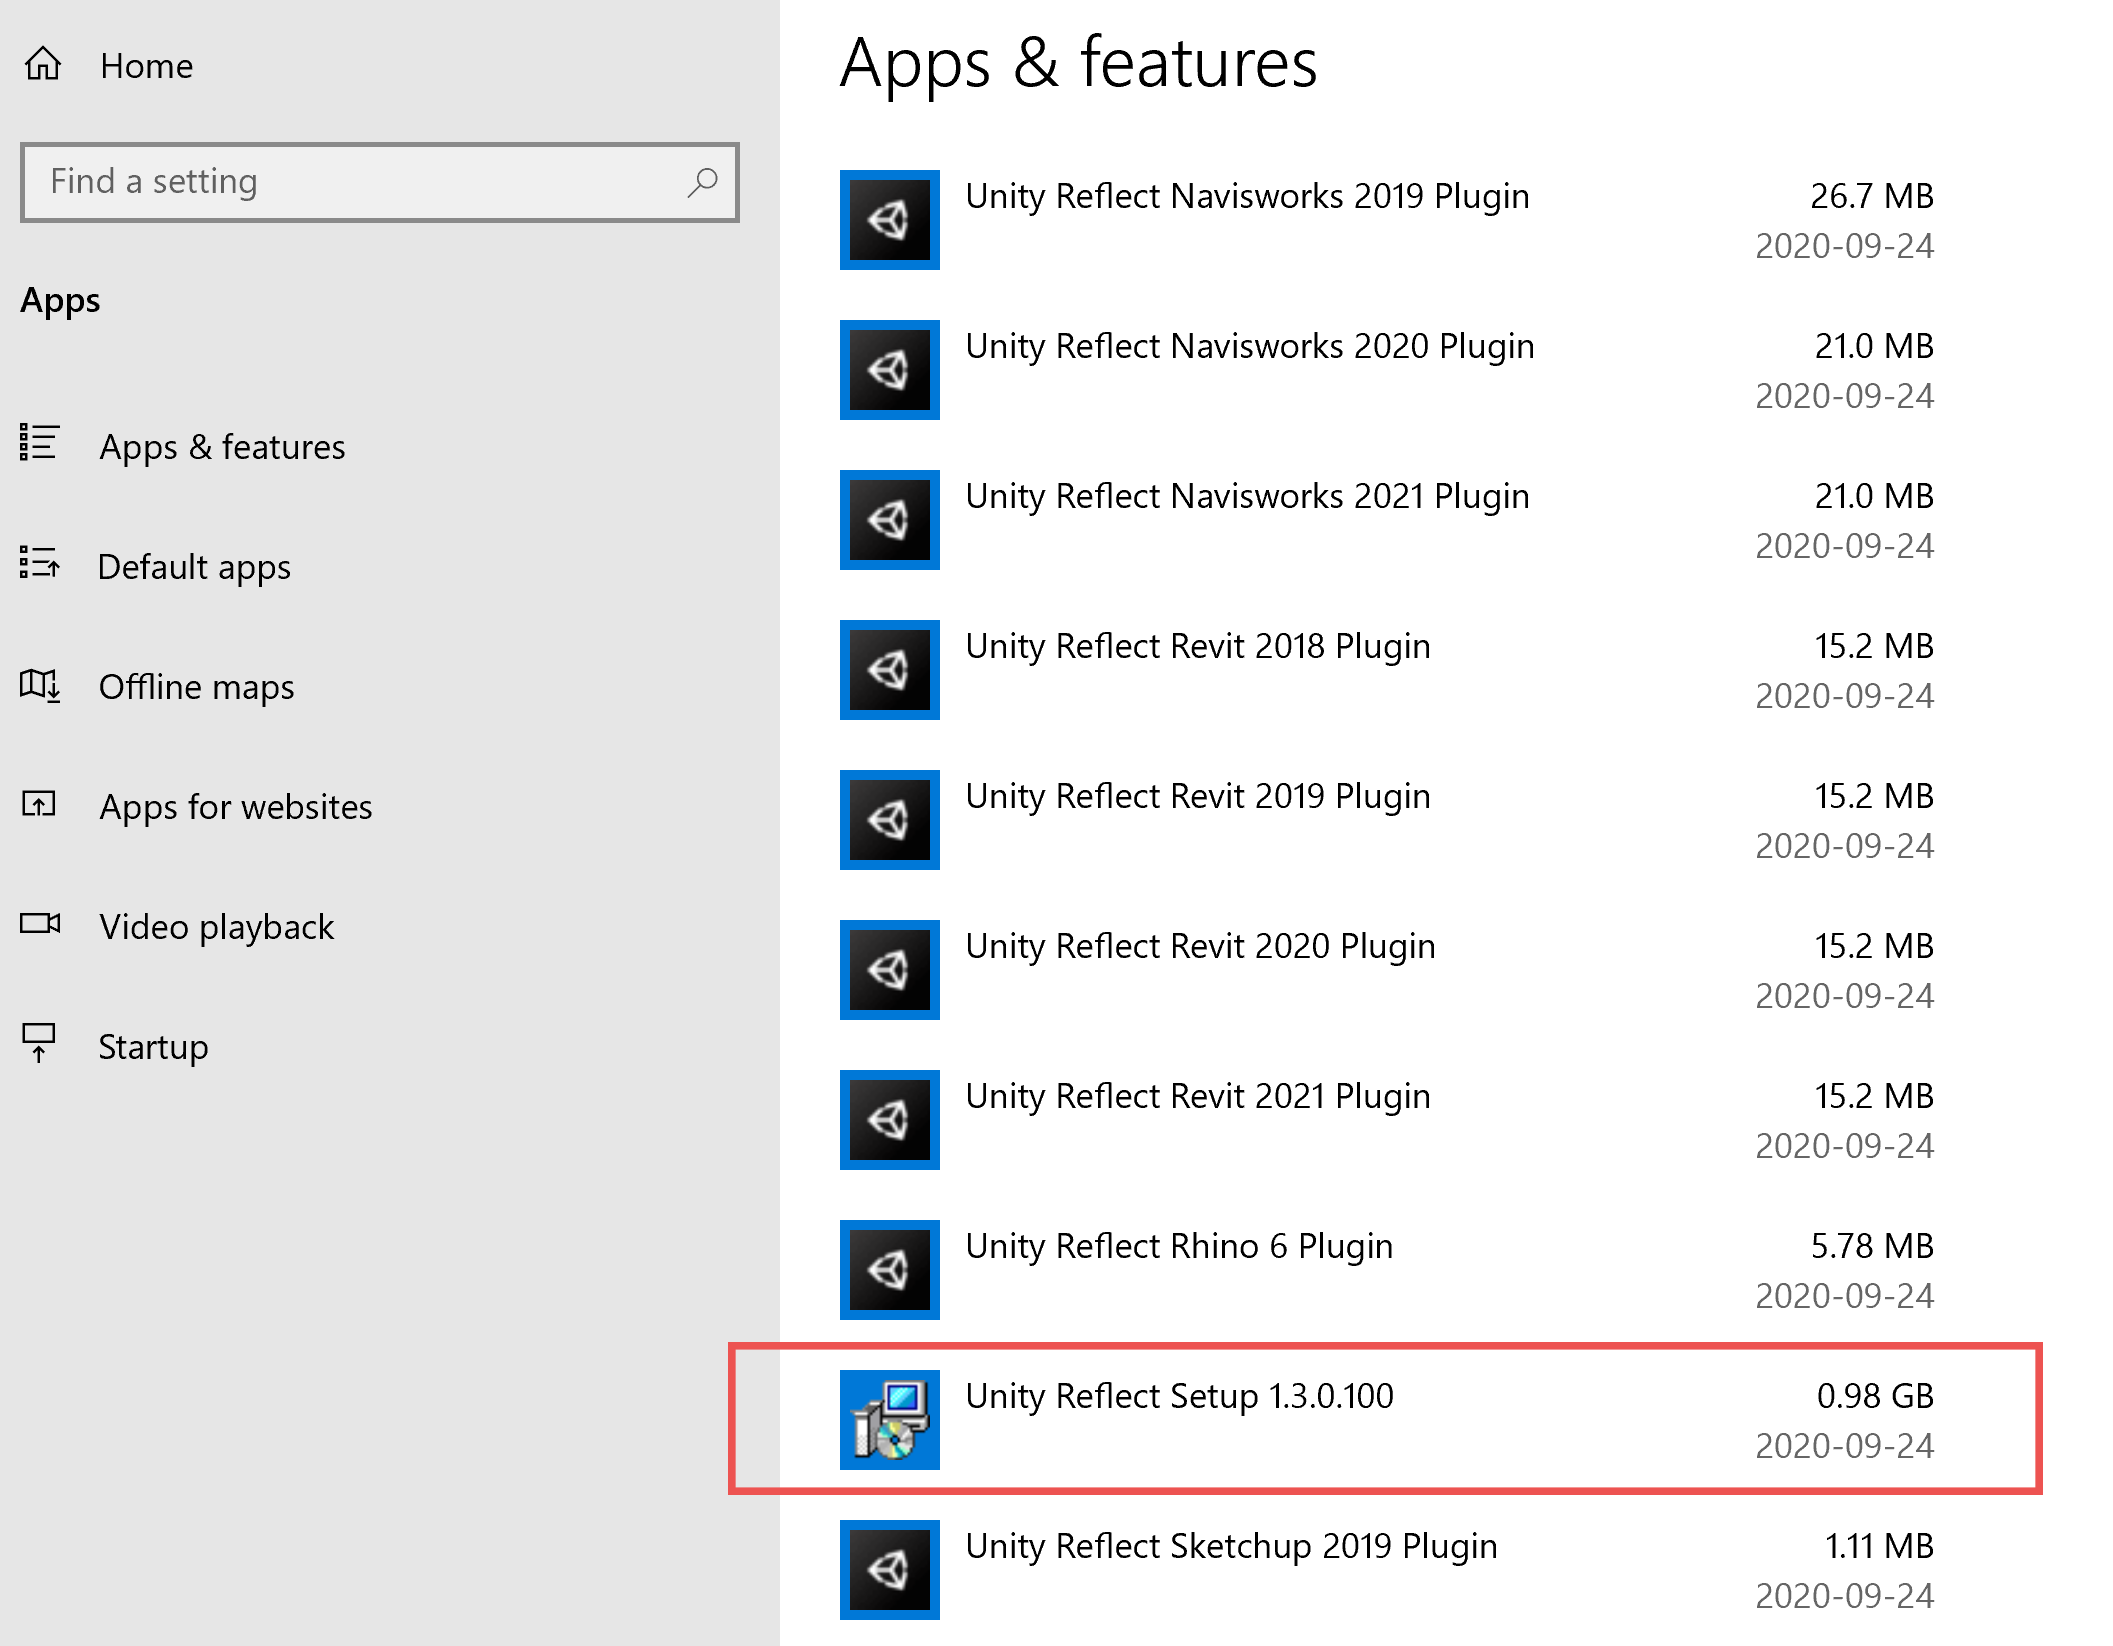Viewport: 2113px width, 1646px height.
Task: Click the Video playback camera icon
Action: click(x=40, y=923)
